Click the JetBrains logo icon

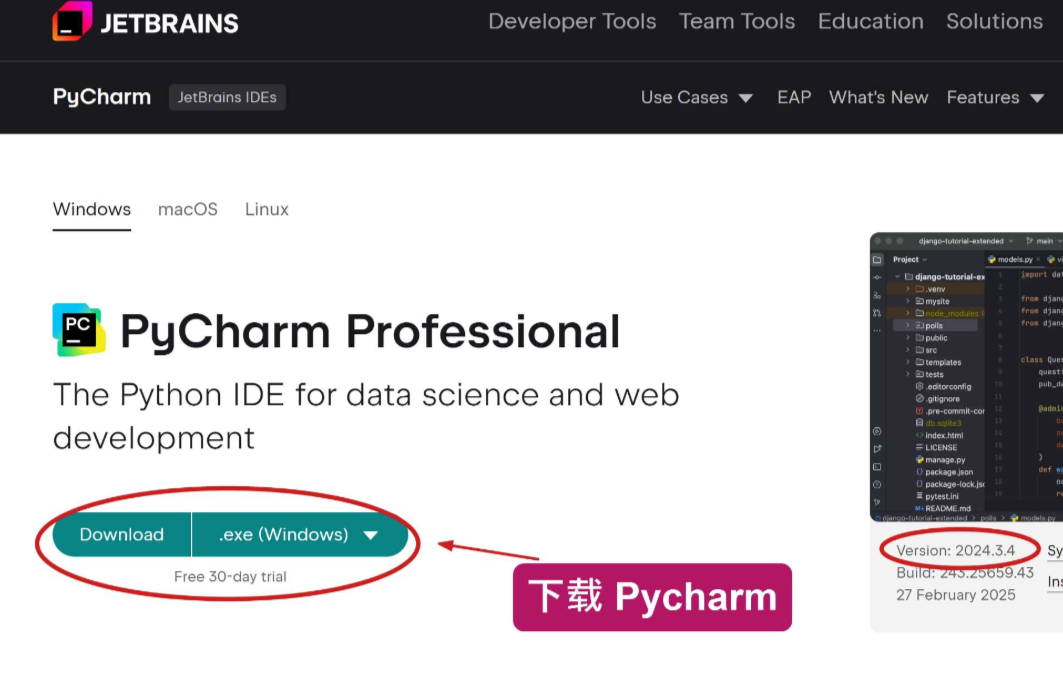[73, 21]
